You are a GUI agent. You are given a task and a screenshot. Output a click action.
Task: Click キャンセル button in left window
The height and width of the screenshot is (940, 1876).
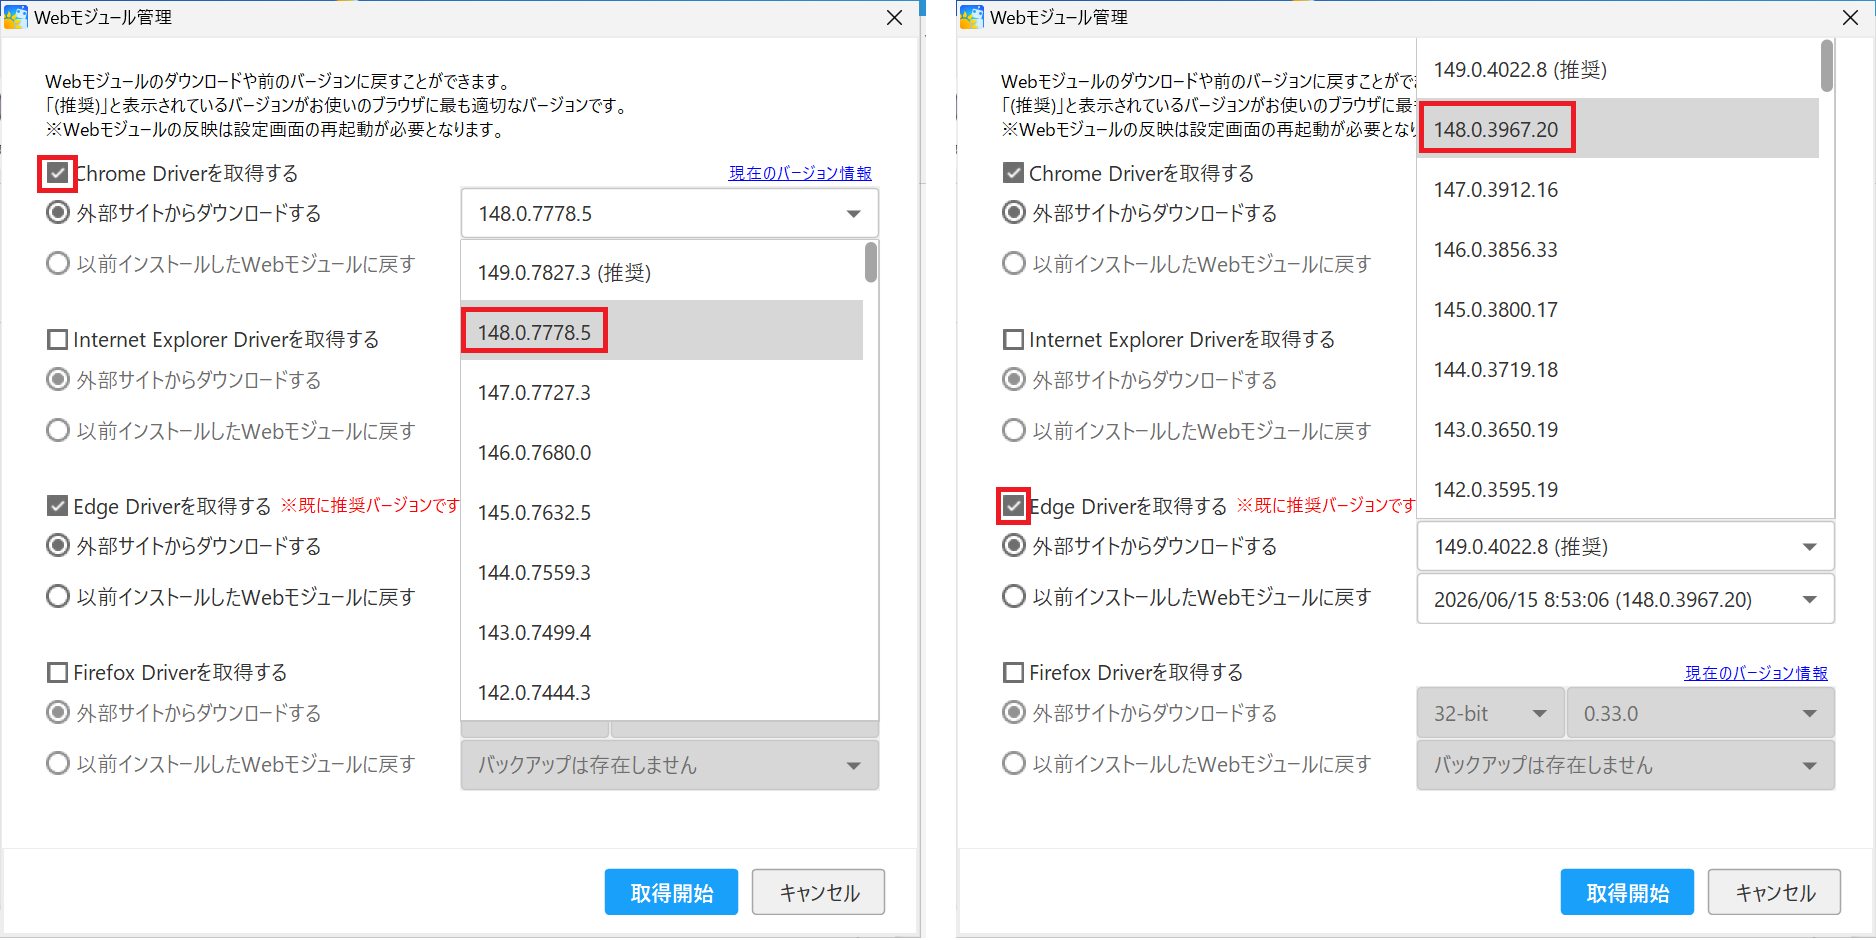[819, 892]
